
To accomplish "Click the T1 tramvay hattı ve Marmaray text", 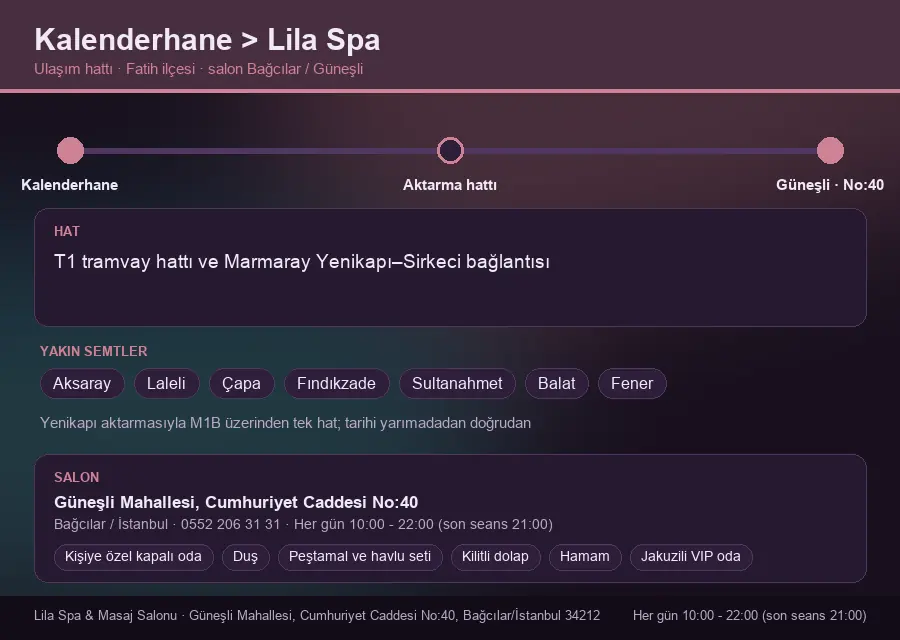I will click(x=302, y=262).
